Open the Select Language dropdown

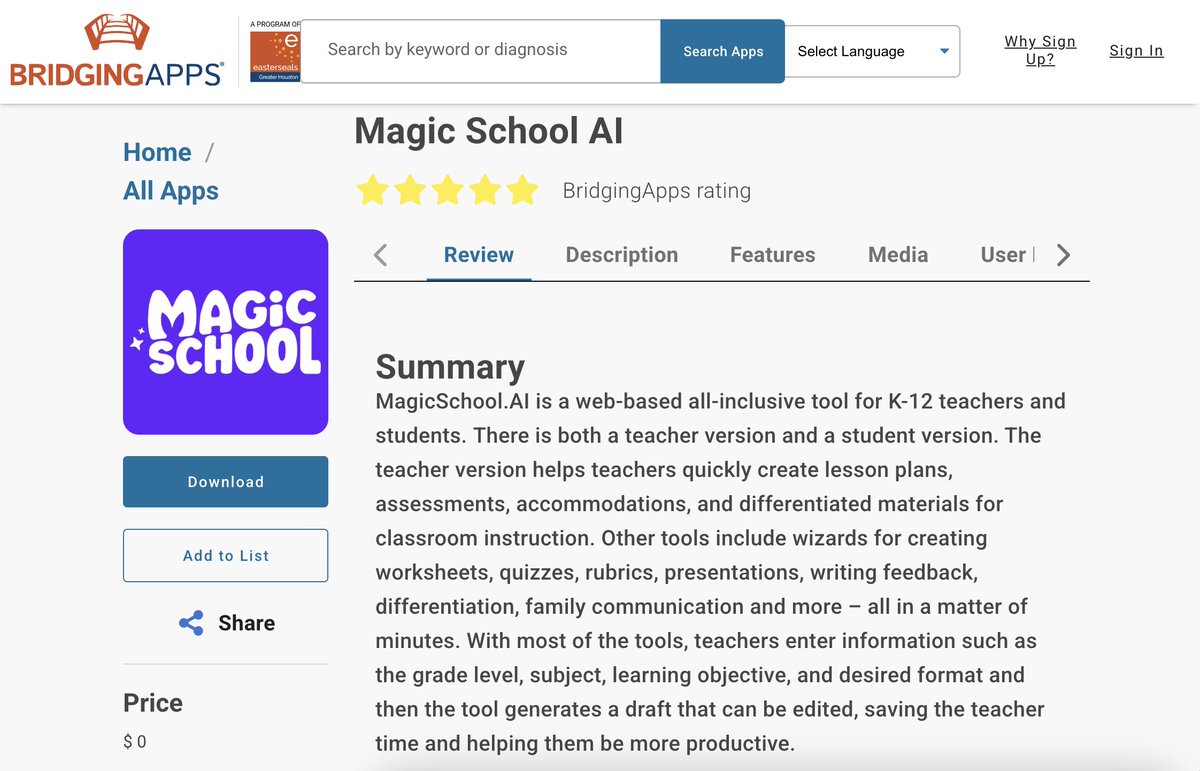[x=872, y=51]
